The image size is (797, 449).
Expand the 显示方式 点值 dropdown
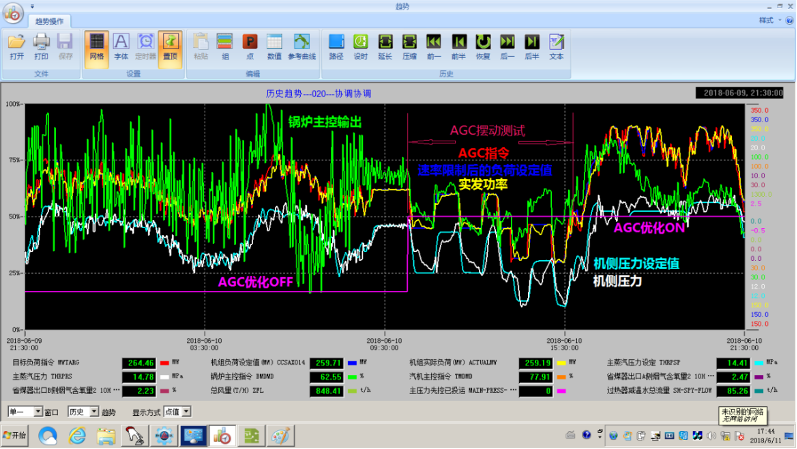178,411
